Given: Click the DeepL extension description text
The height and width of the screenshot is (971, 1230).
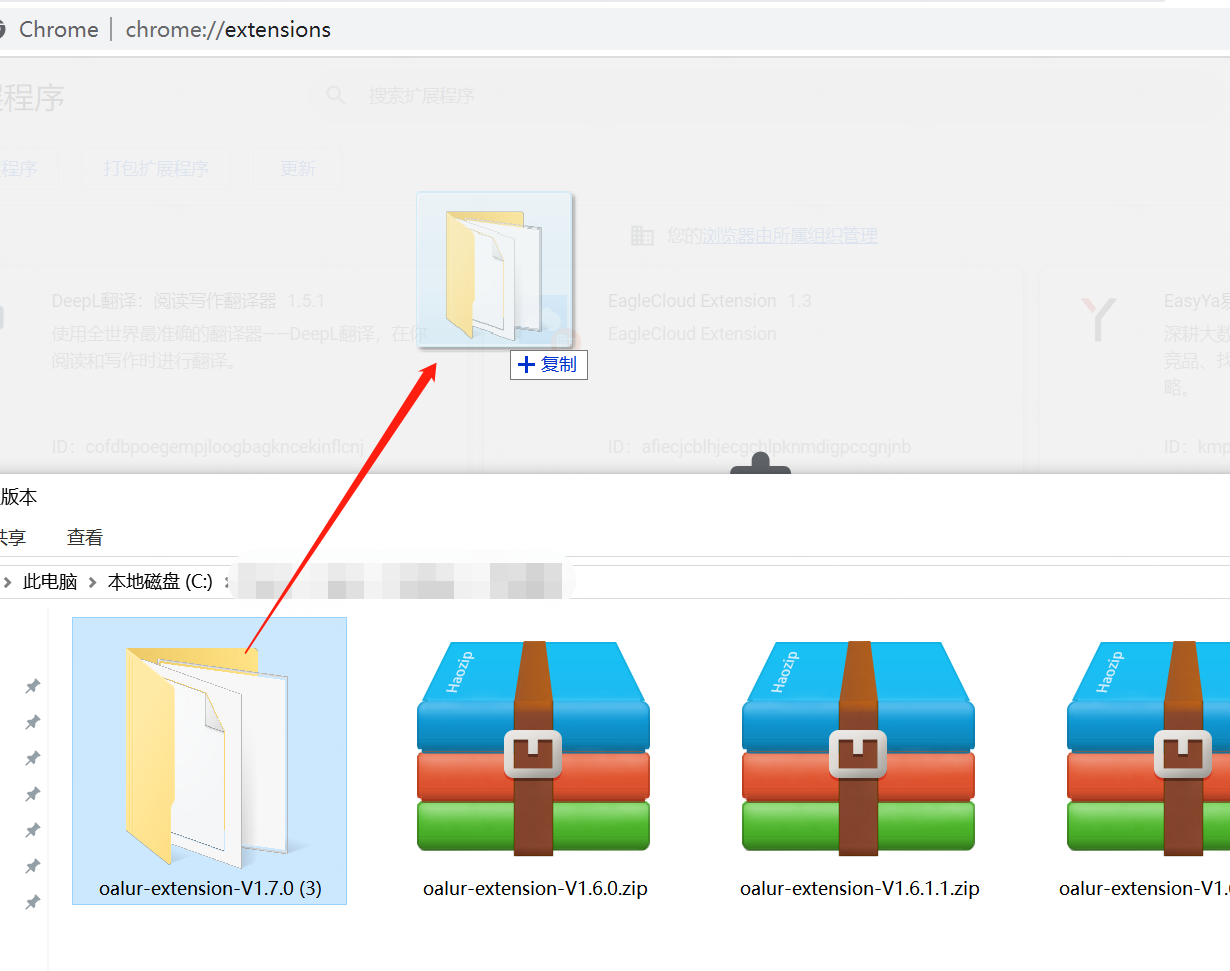Looking at the screenshot, I should point(238,347).
